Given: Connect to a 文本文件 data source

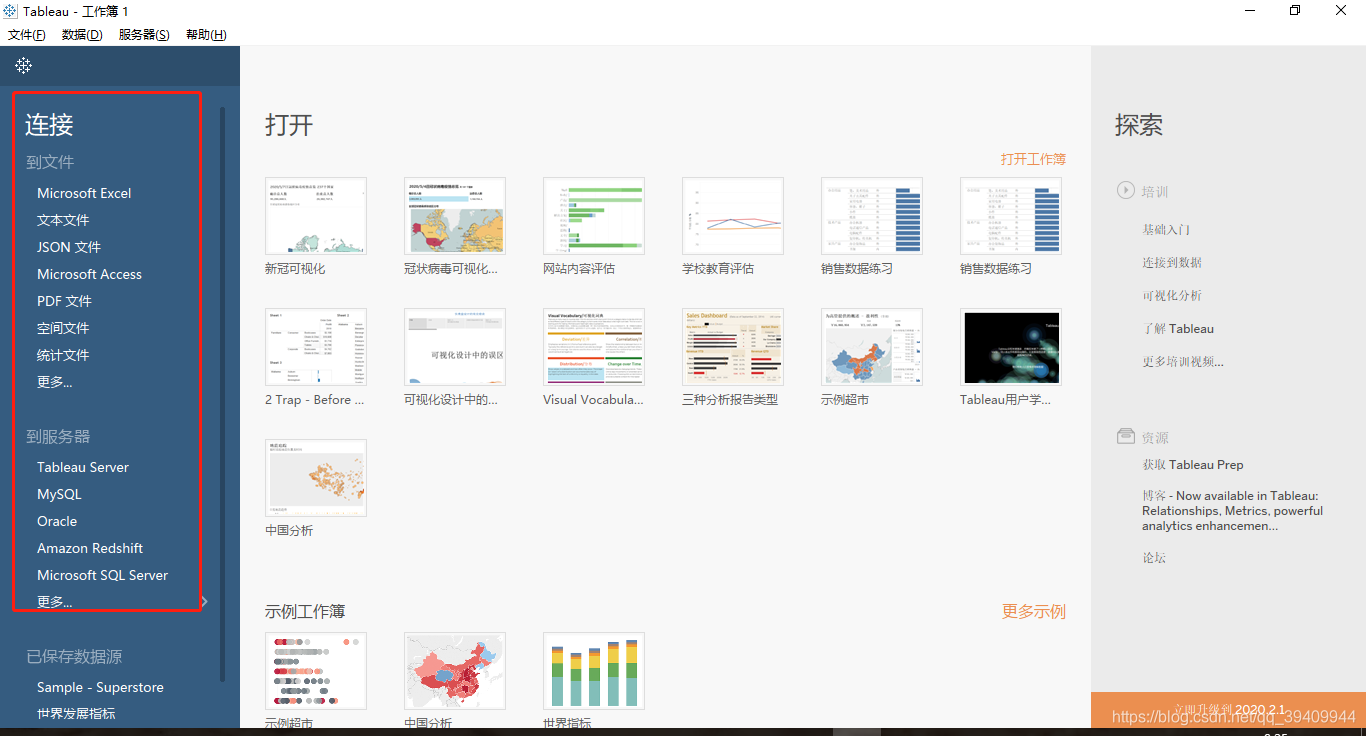Looking at the screenshot, I should pos(63,220).
